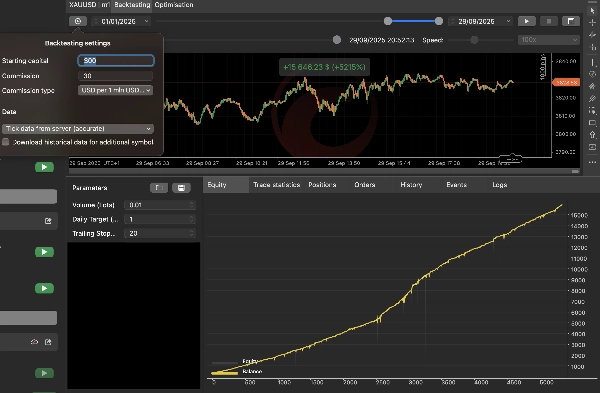The height and width of the screenshot is (393, 600).
Task: Select the XAUUSD symbol tab
Action: (x=82, y=5)
